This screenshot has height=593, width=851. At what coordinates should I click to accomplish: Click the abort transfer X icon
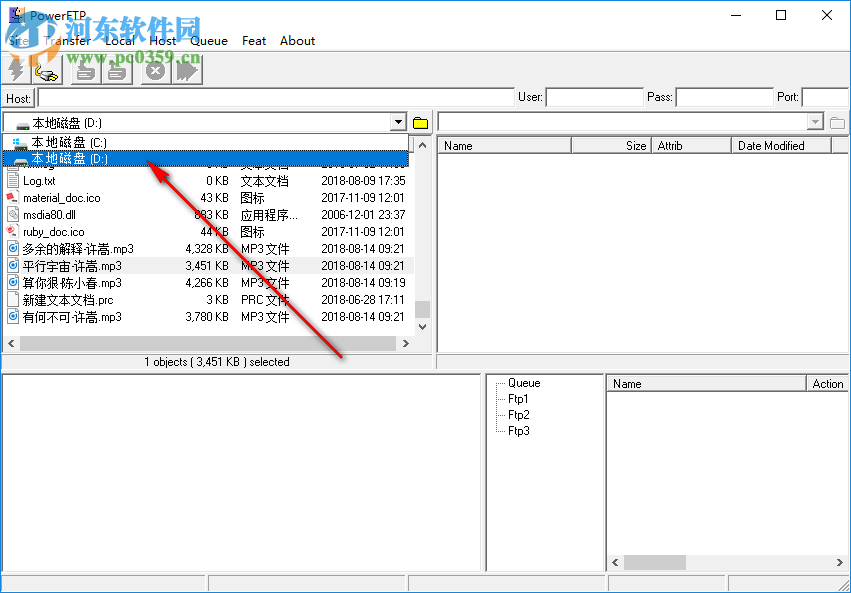[x=155, y=71]
